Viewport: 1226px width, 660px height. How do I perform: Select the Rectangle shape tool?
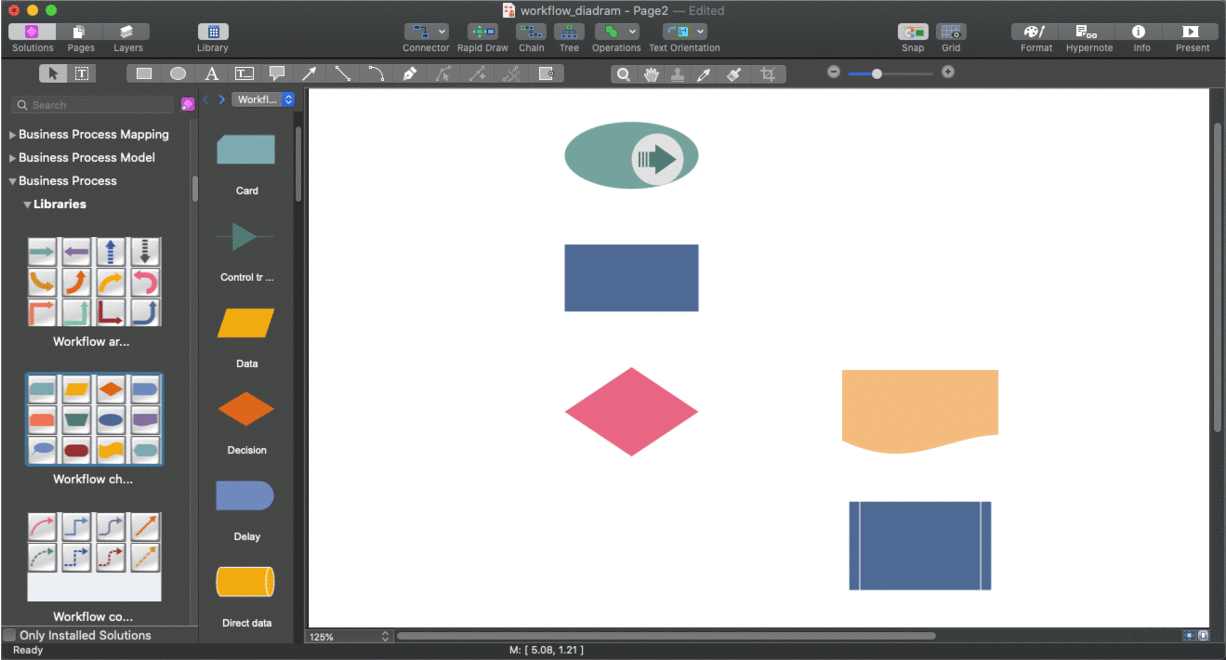(144, 73)
